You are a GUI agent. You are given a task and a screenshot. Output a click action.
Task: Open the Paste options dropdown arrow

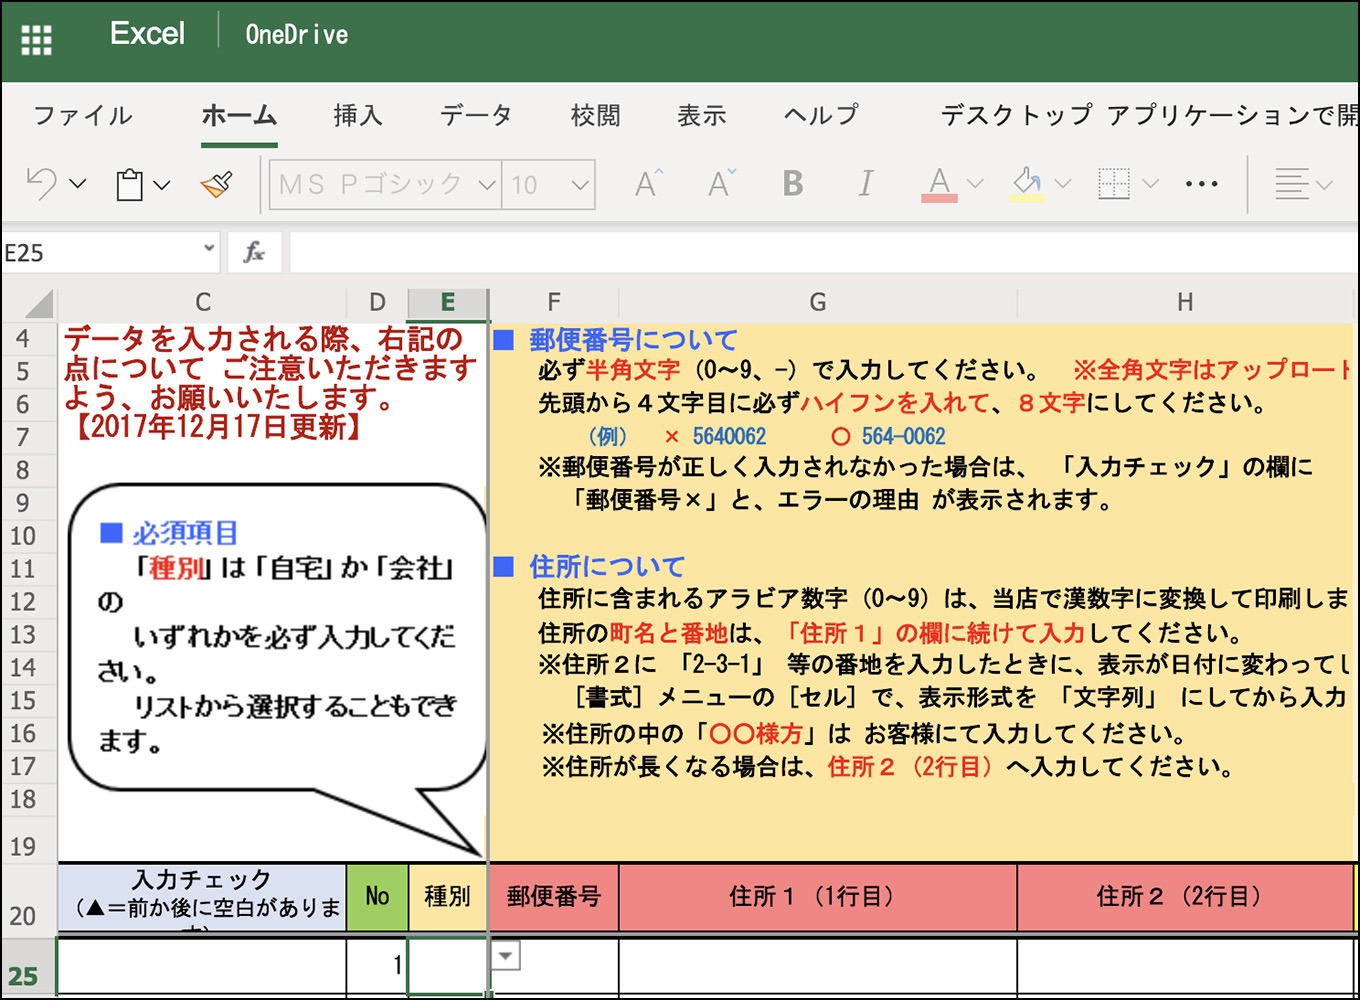[162, 185]
